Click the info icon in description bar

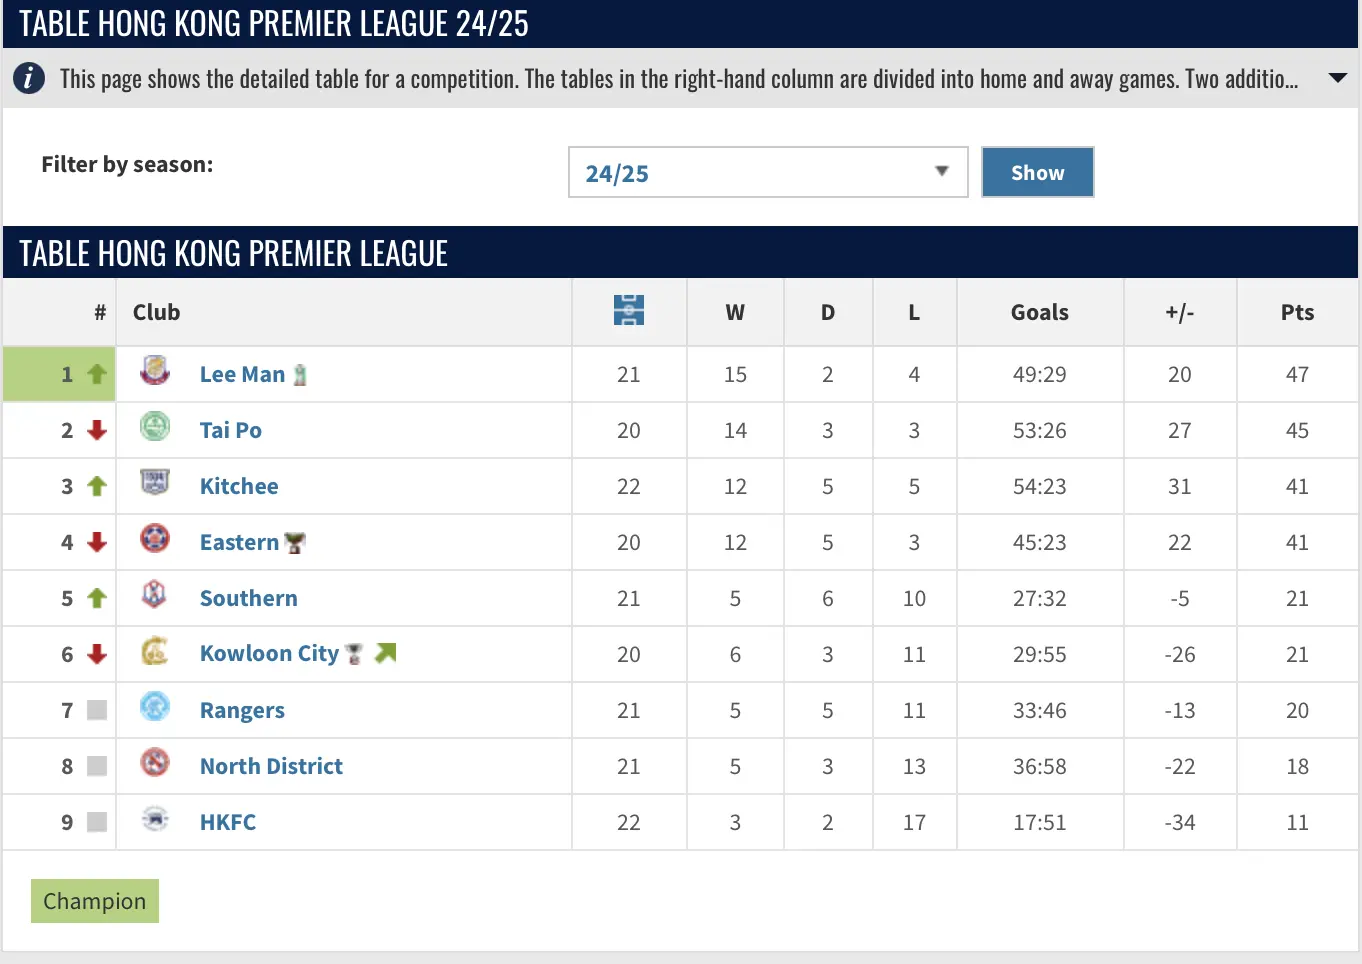tap(29, 78)
